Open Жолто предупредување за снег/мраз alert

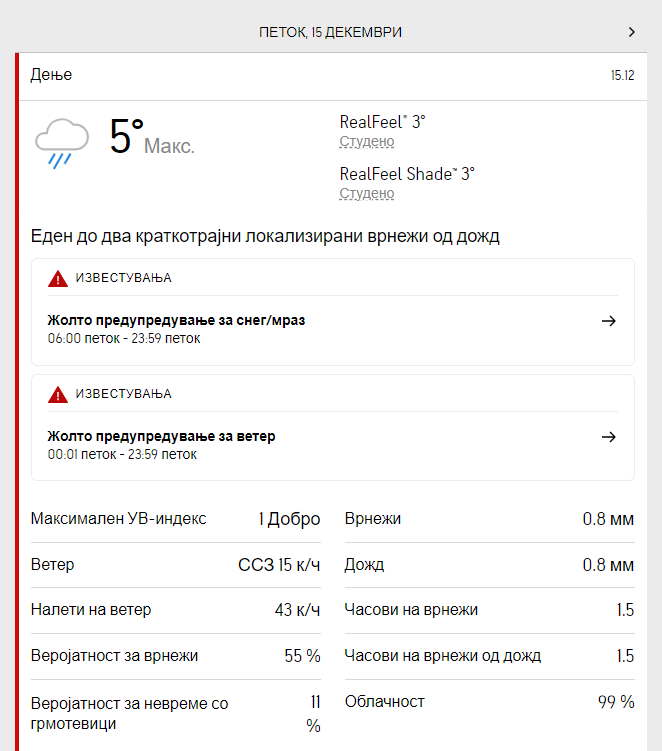pyautogui.click(x=176, y=320)
